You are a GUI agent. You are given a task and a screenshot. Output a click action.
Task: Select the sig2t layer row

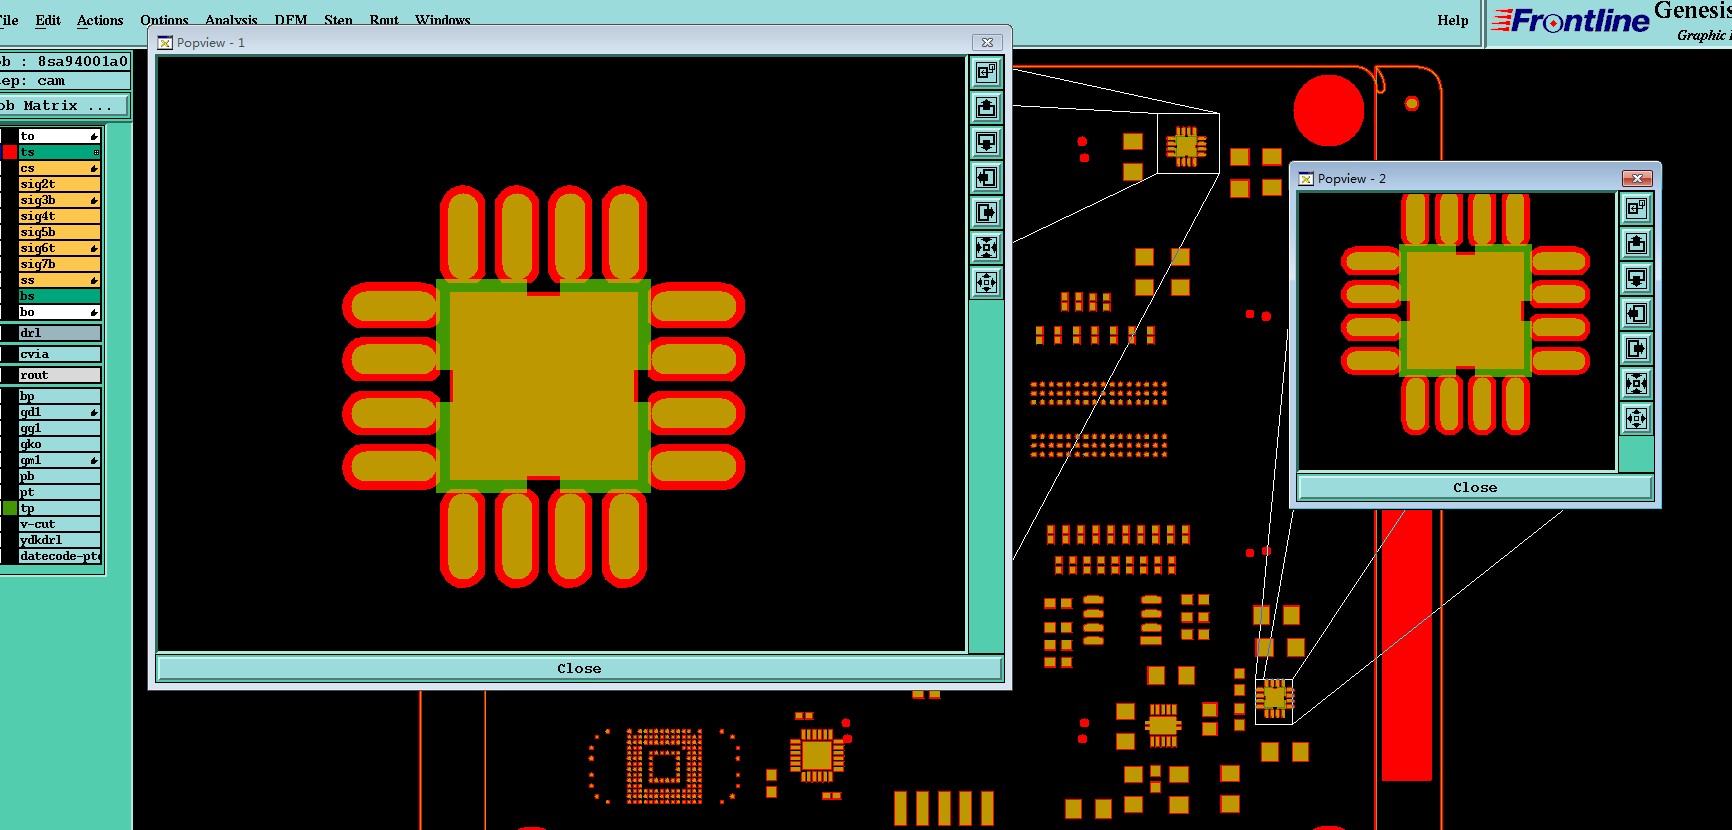(x=60, y=184)
